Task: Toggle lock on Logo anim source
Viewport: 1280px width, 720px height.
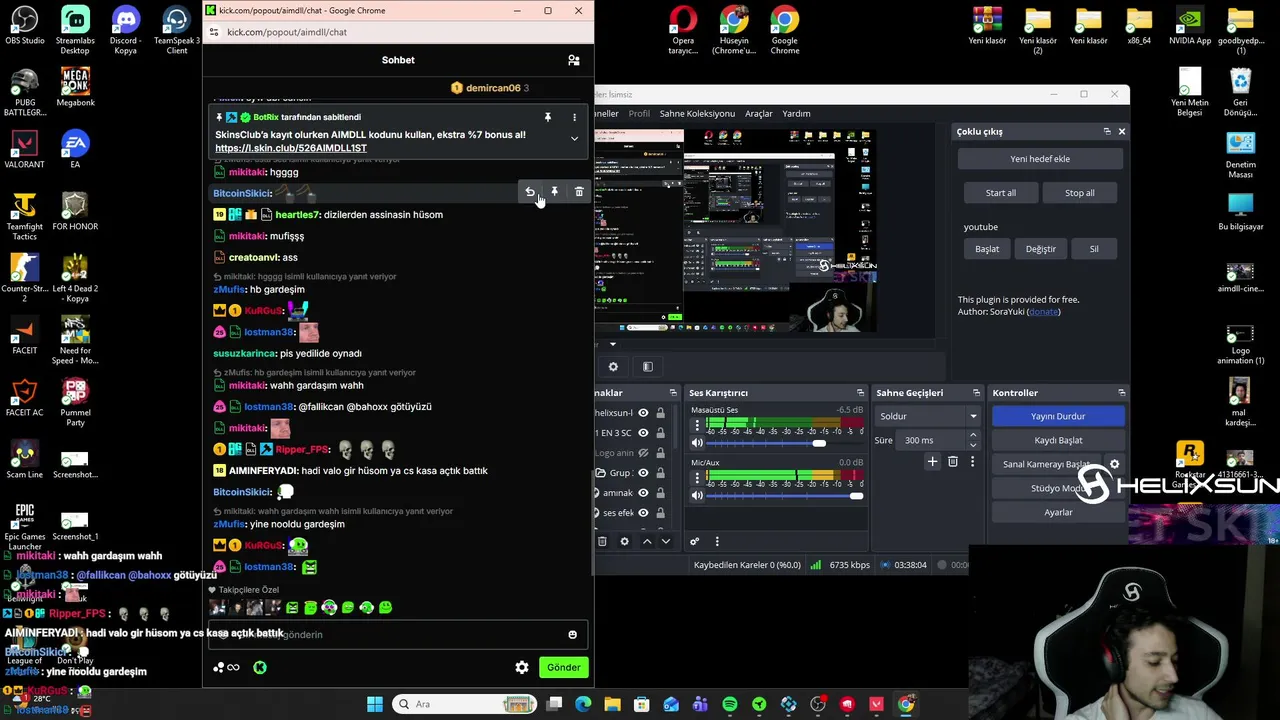Action: point(660,453)
